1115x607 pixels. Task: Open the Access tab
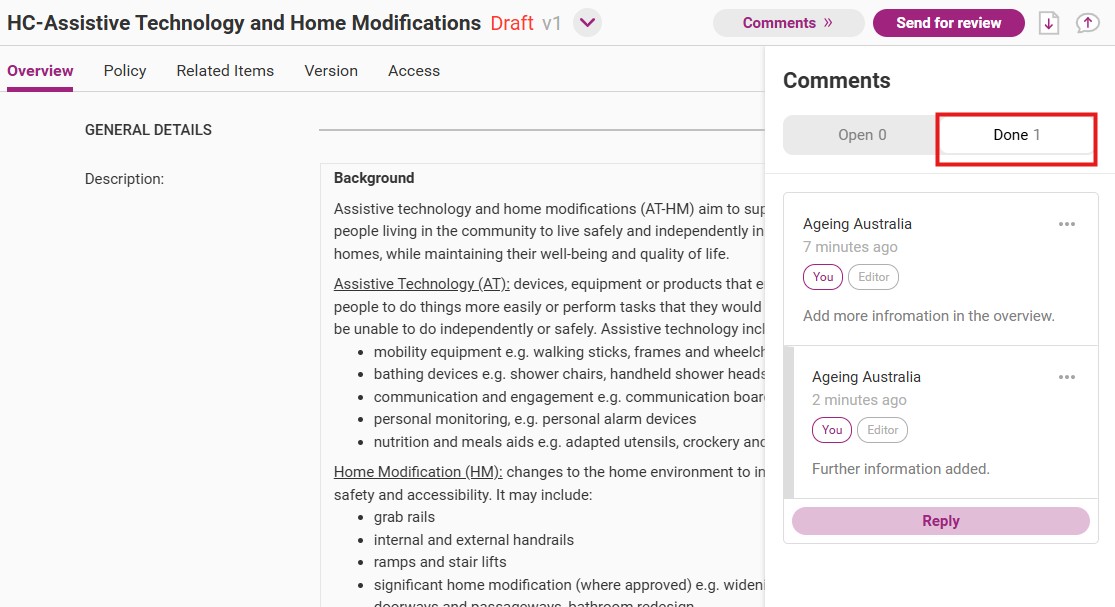pyautogui.click(x=414, y=70)
